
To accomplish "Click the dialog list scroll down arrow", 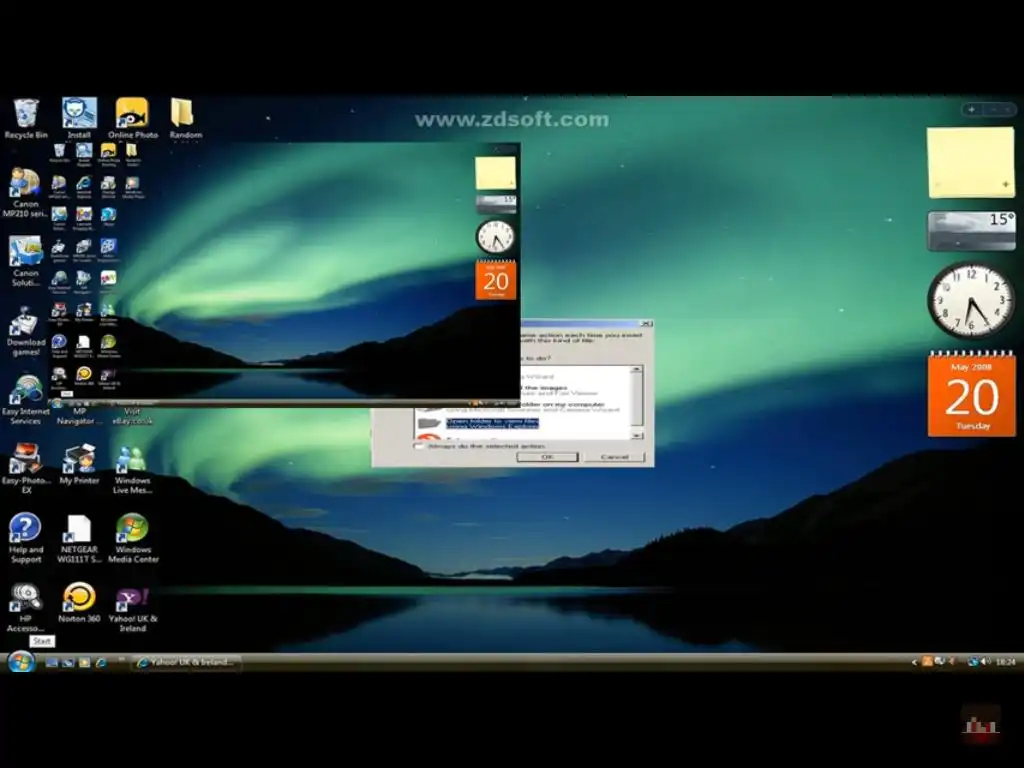I will 637,435.
